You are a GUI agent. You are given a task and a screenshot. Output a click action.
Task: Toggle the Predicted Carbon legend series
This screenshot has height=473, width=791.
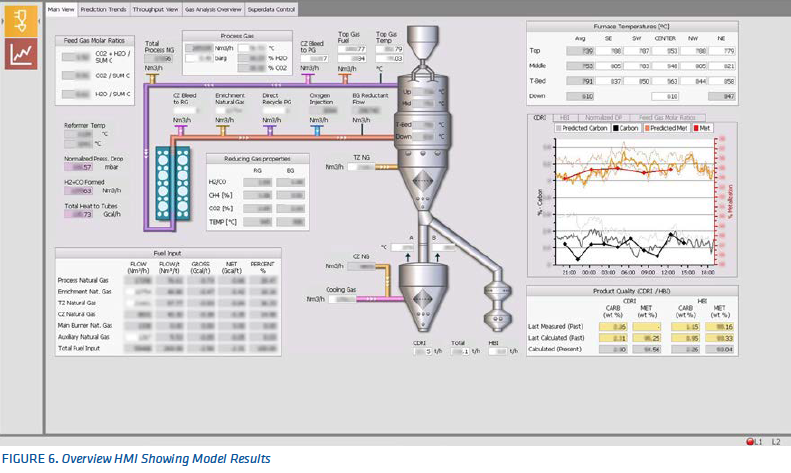point(581,129)
